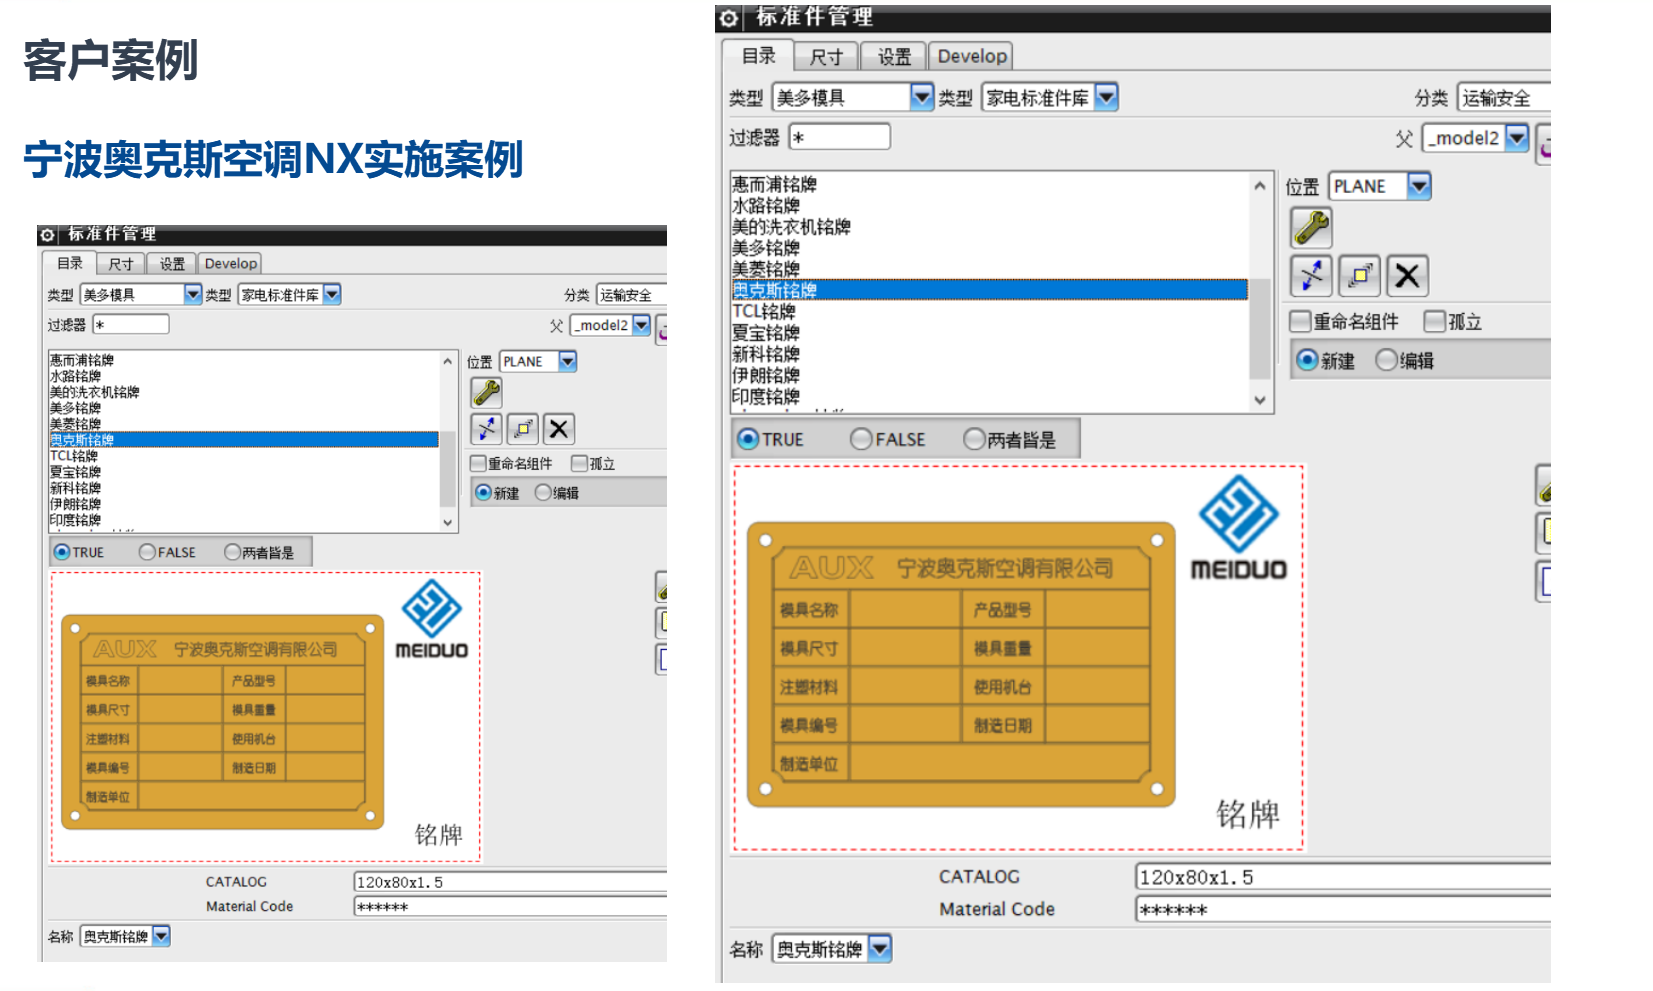
Task: Tick the 孤立 checkbox in the larger dialog
Action: [x=1435, y=321]
